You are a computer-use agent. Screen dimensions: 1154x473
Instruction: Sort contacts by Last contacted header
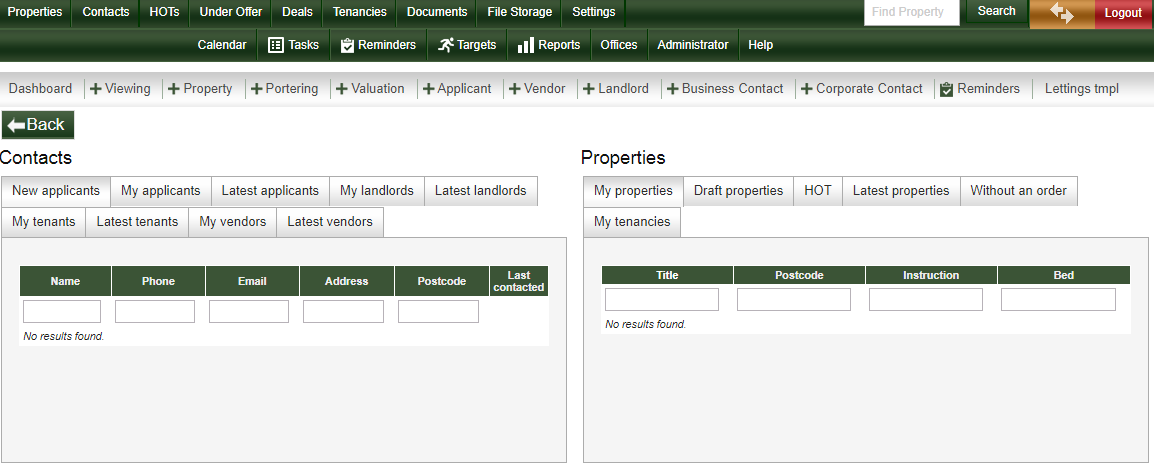(x=519, y=282)
